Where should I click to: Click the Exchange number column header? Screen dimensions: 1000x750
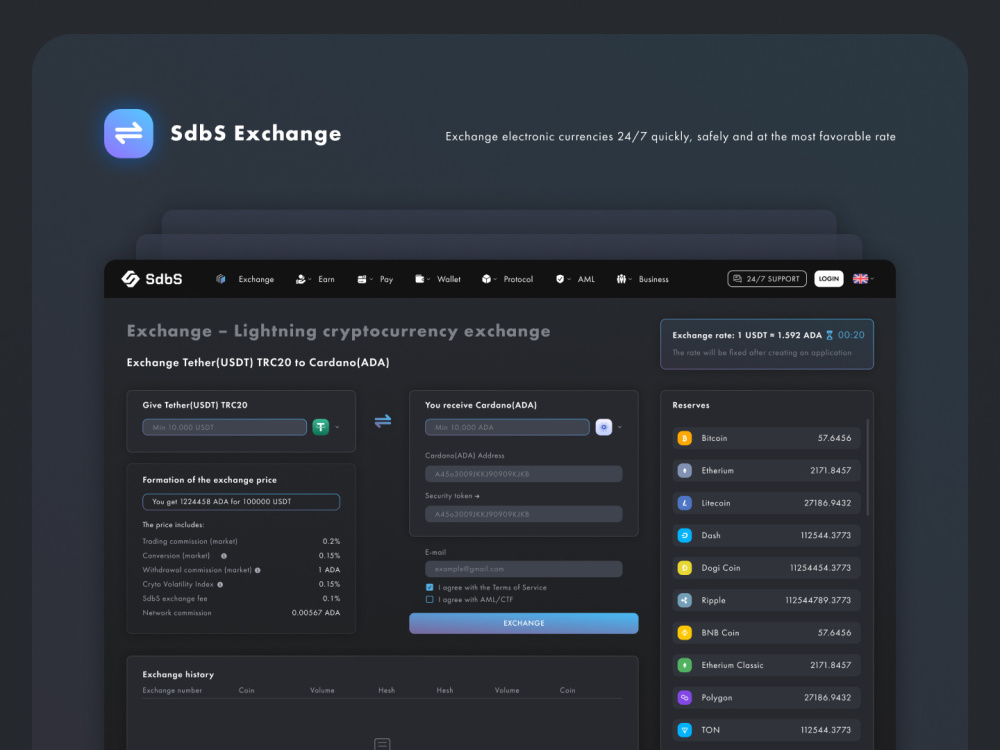tap(172, 691)
